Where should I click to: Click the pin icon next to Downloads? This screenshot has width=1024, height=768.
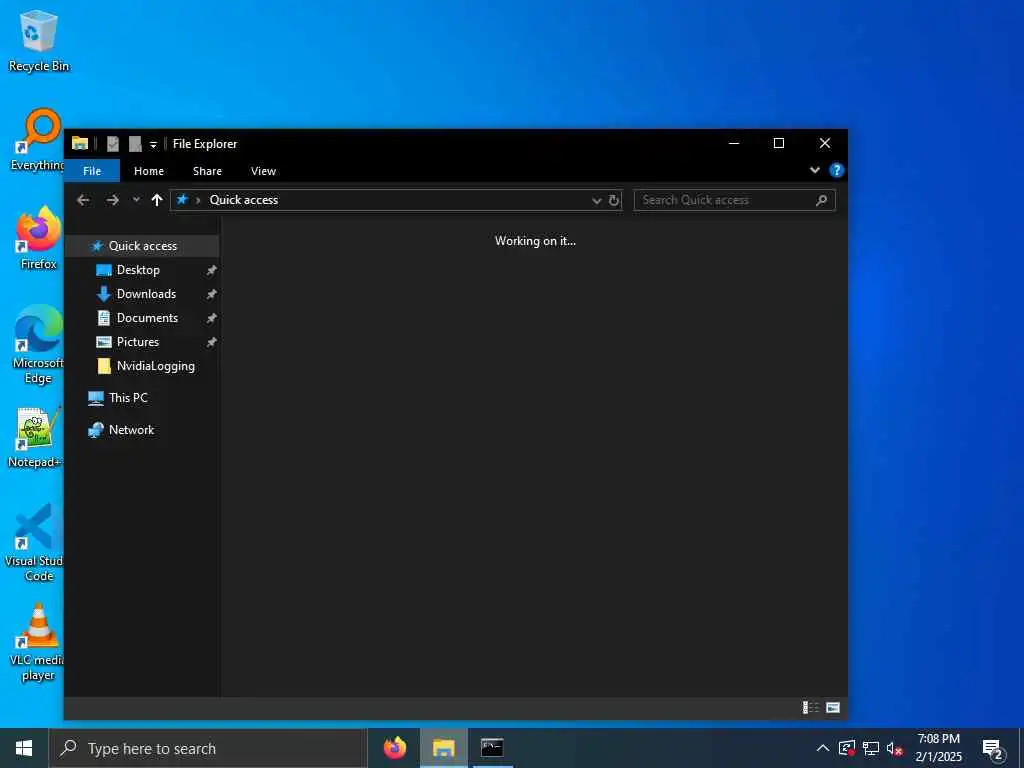click(211, 295)
